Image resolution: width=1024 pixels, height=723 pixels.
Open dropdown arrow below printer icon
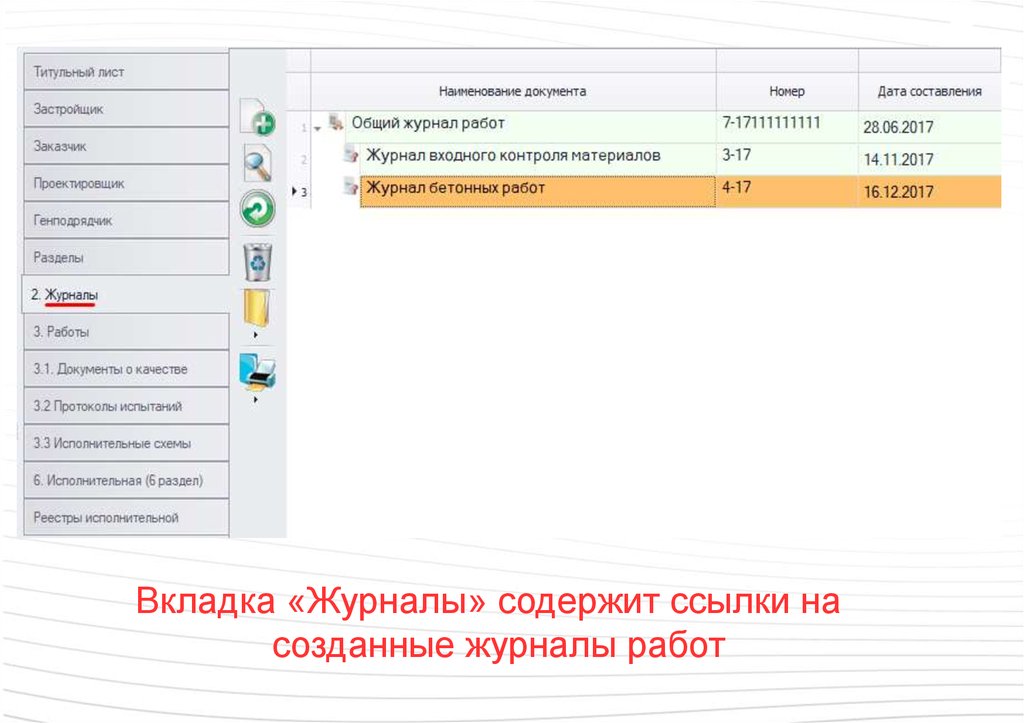click(255, 399)
